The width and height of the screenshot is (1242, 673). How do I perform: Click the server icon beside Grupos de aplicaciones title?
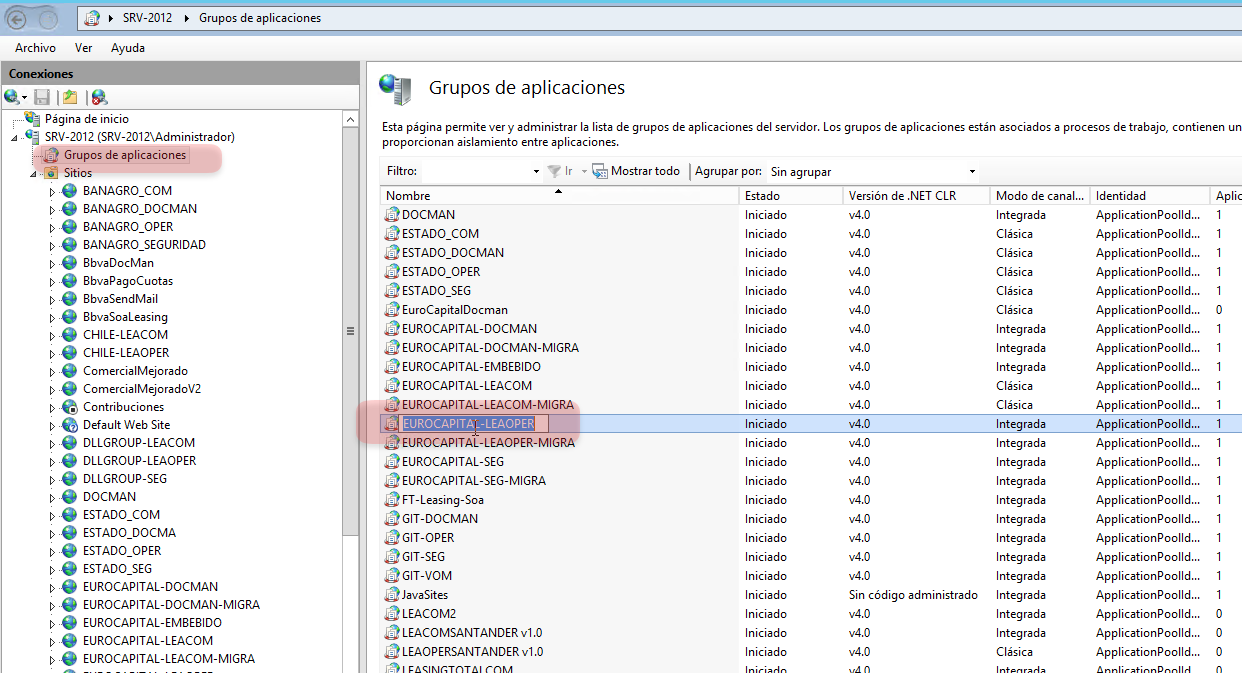(394, 90)
